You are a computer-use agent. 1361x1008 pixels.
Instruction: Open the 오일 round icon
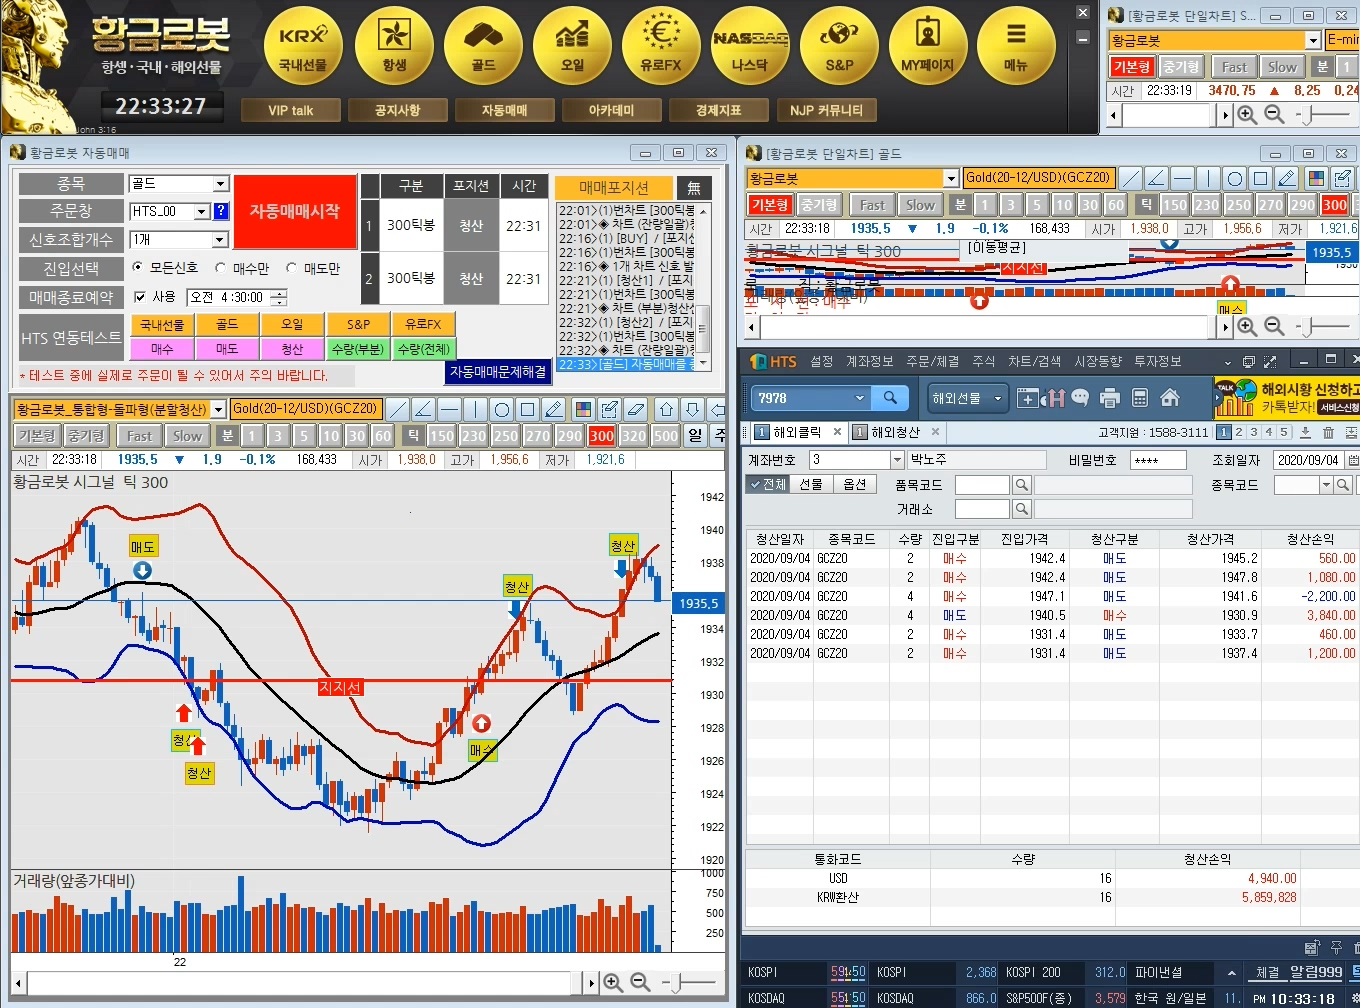click(x=572, y=47)
